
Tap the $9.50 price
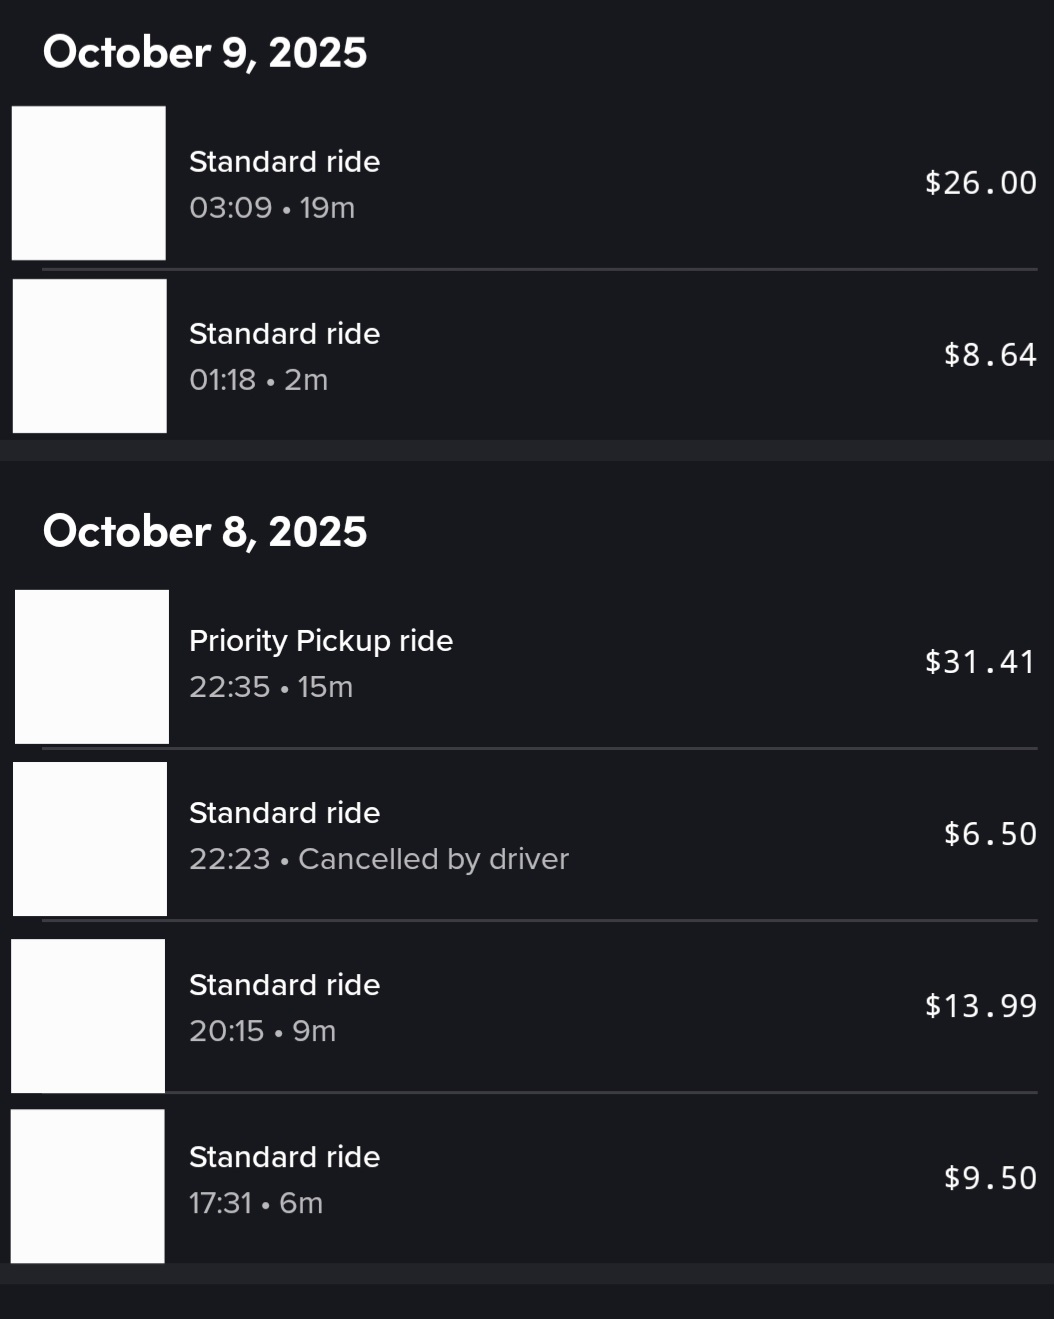(x=990, y=1178)
